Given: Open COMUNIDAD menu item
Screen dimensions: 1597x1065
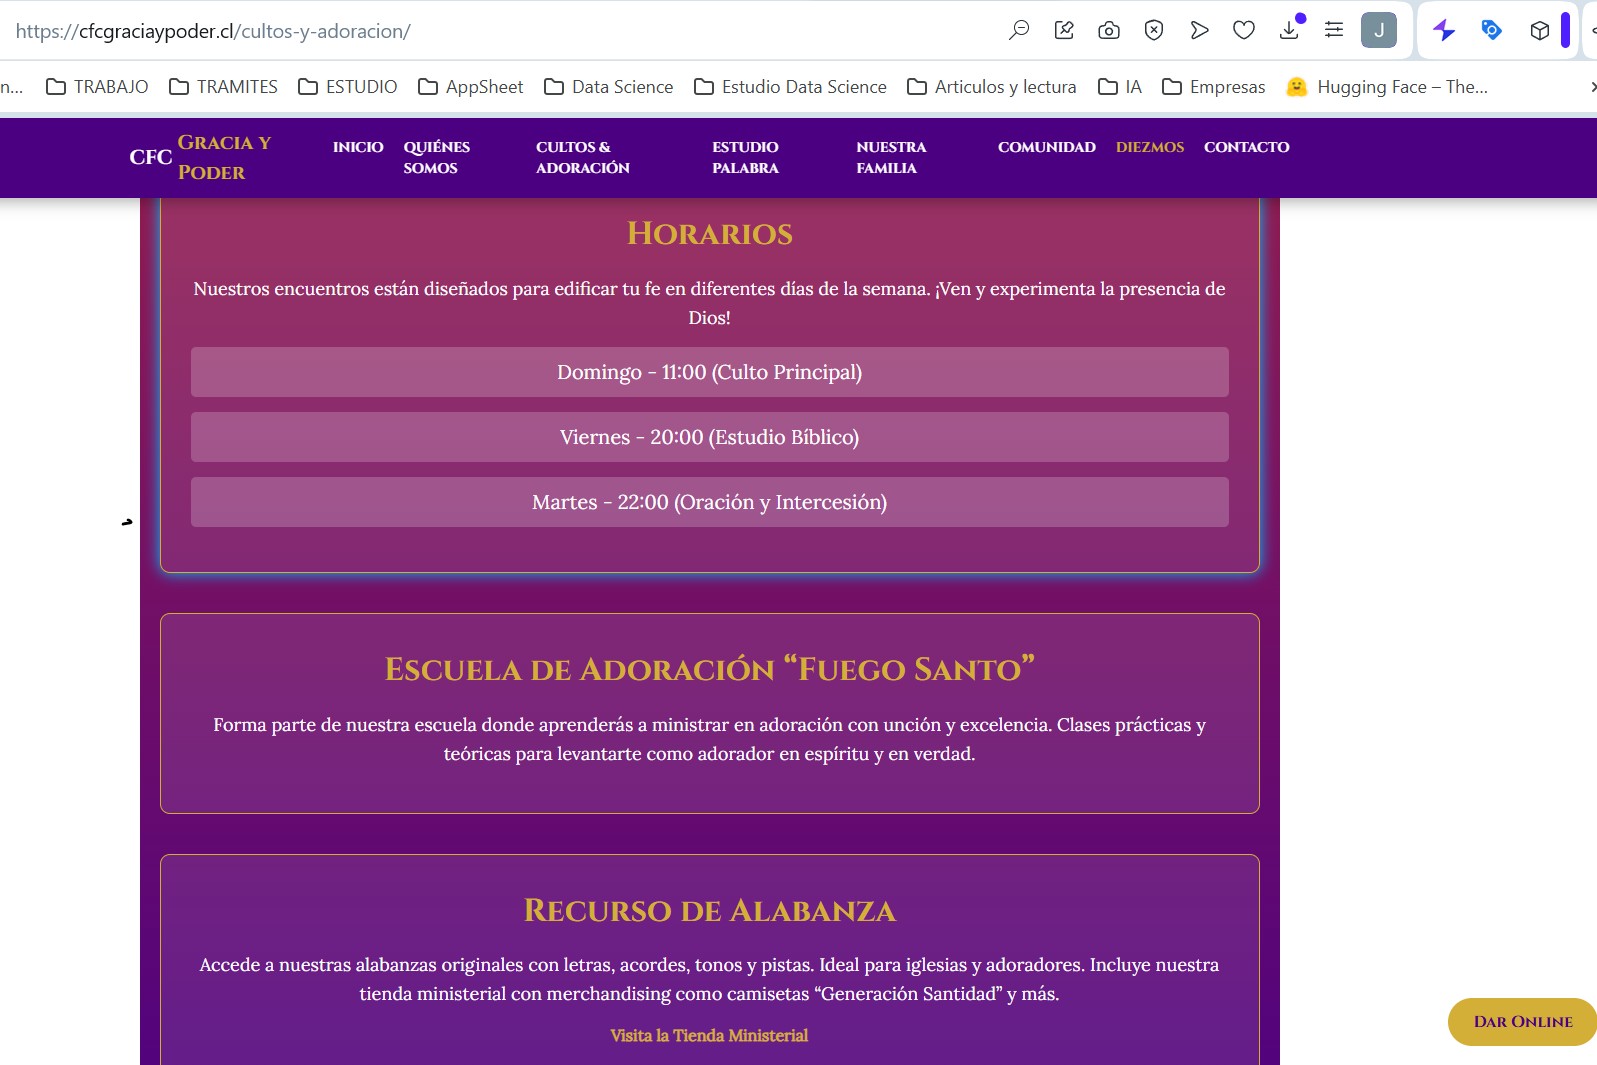Looking at the screenshot, I should pyautogui.click(x=1046, y=147).
